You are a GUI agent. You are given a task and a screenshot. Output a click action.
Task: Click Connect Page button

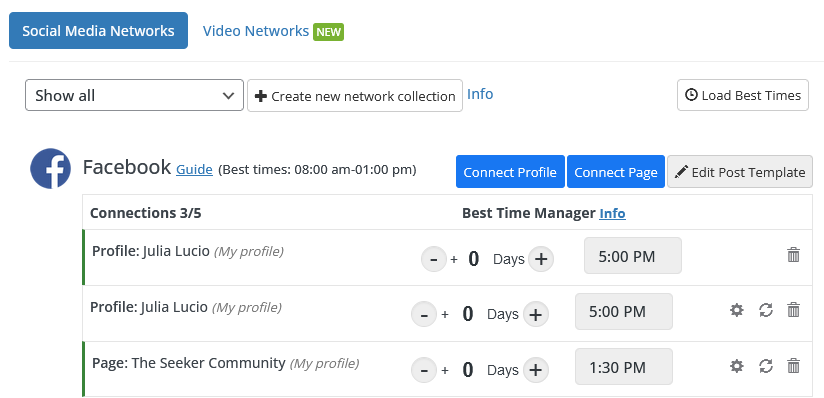coord(616,172)
